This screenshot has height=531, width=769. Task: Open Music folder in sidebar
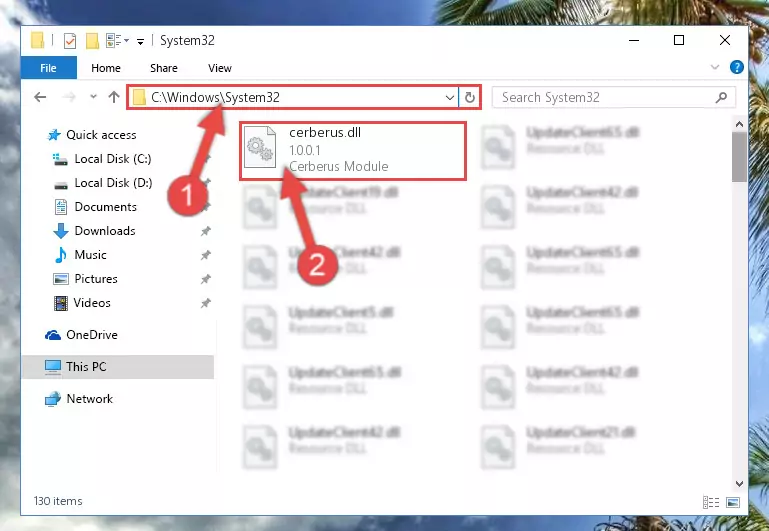coord(90,255)
